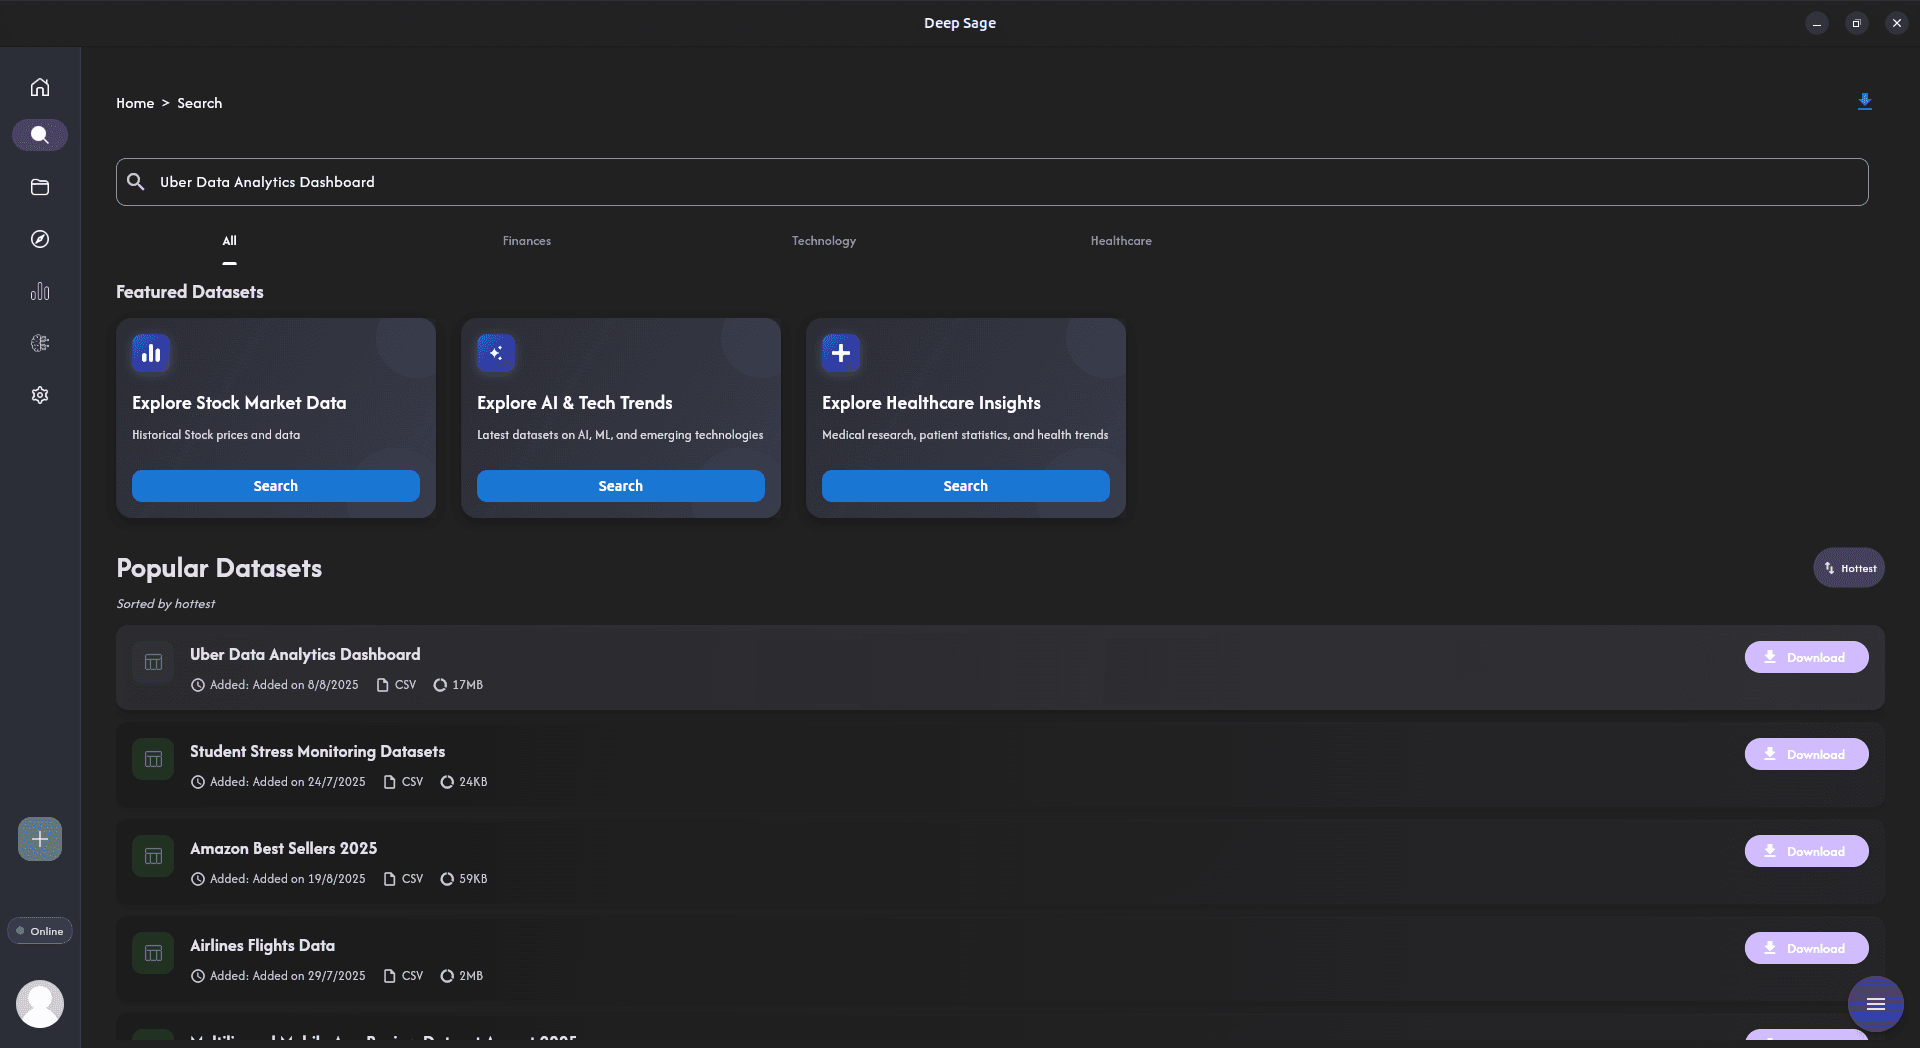Click the Home breadcrumb link
This screenshot has width=1920, height=1048.
135,103
